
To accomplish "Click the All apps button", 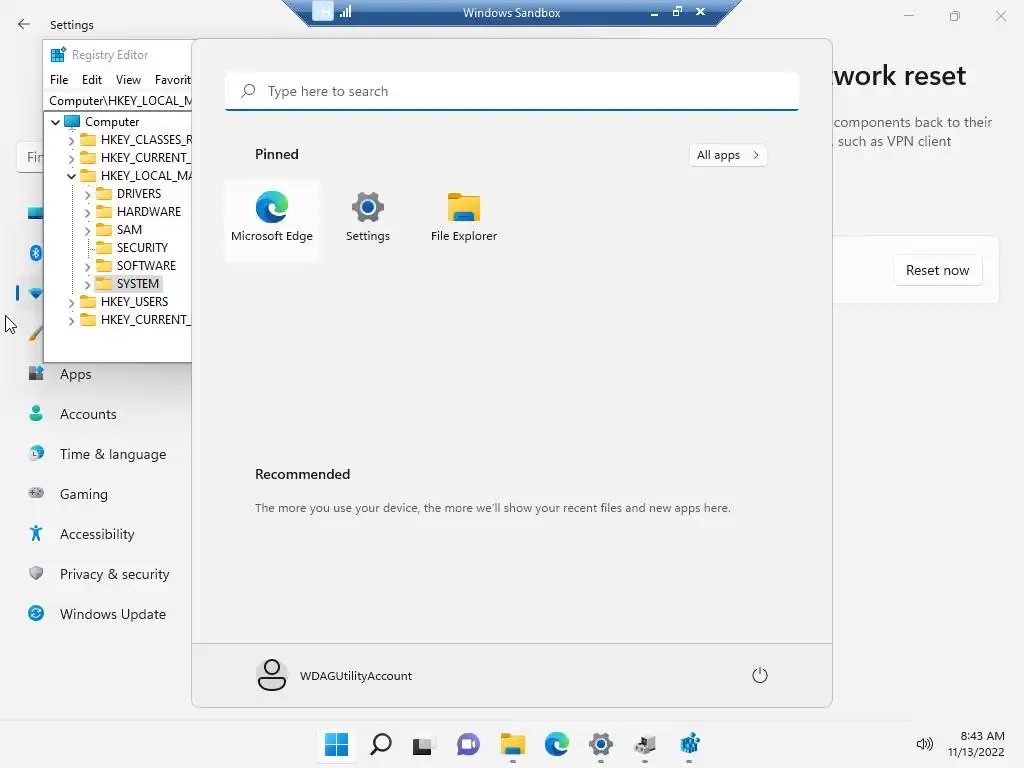I will pos(728,155).
